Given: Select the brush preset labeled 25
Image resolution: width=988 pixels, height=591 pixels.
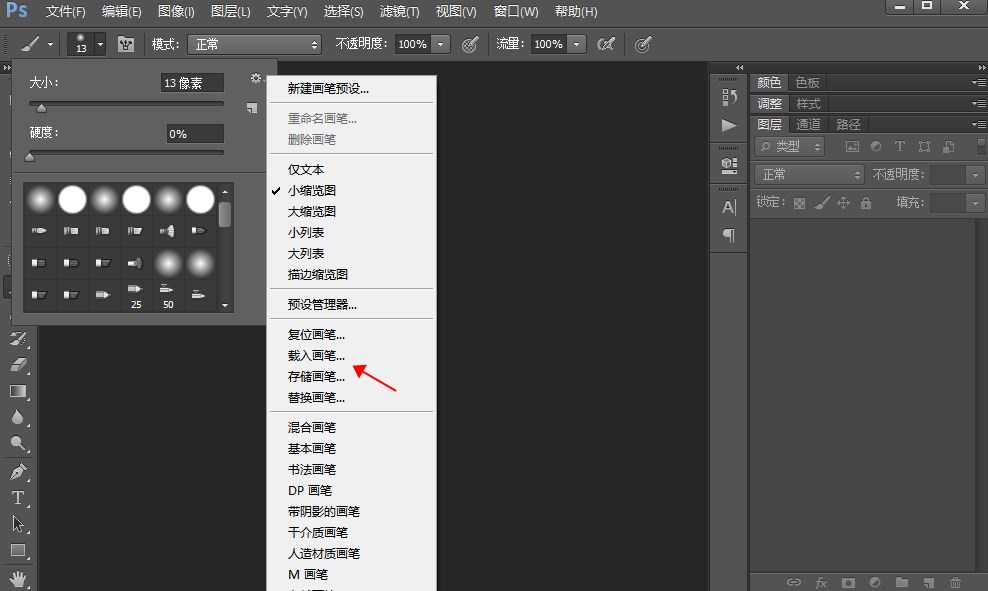Looking at the screenshot, I should click(x=135, y=296).
